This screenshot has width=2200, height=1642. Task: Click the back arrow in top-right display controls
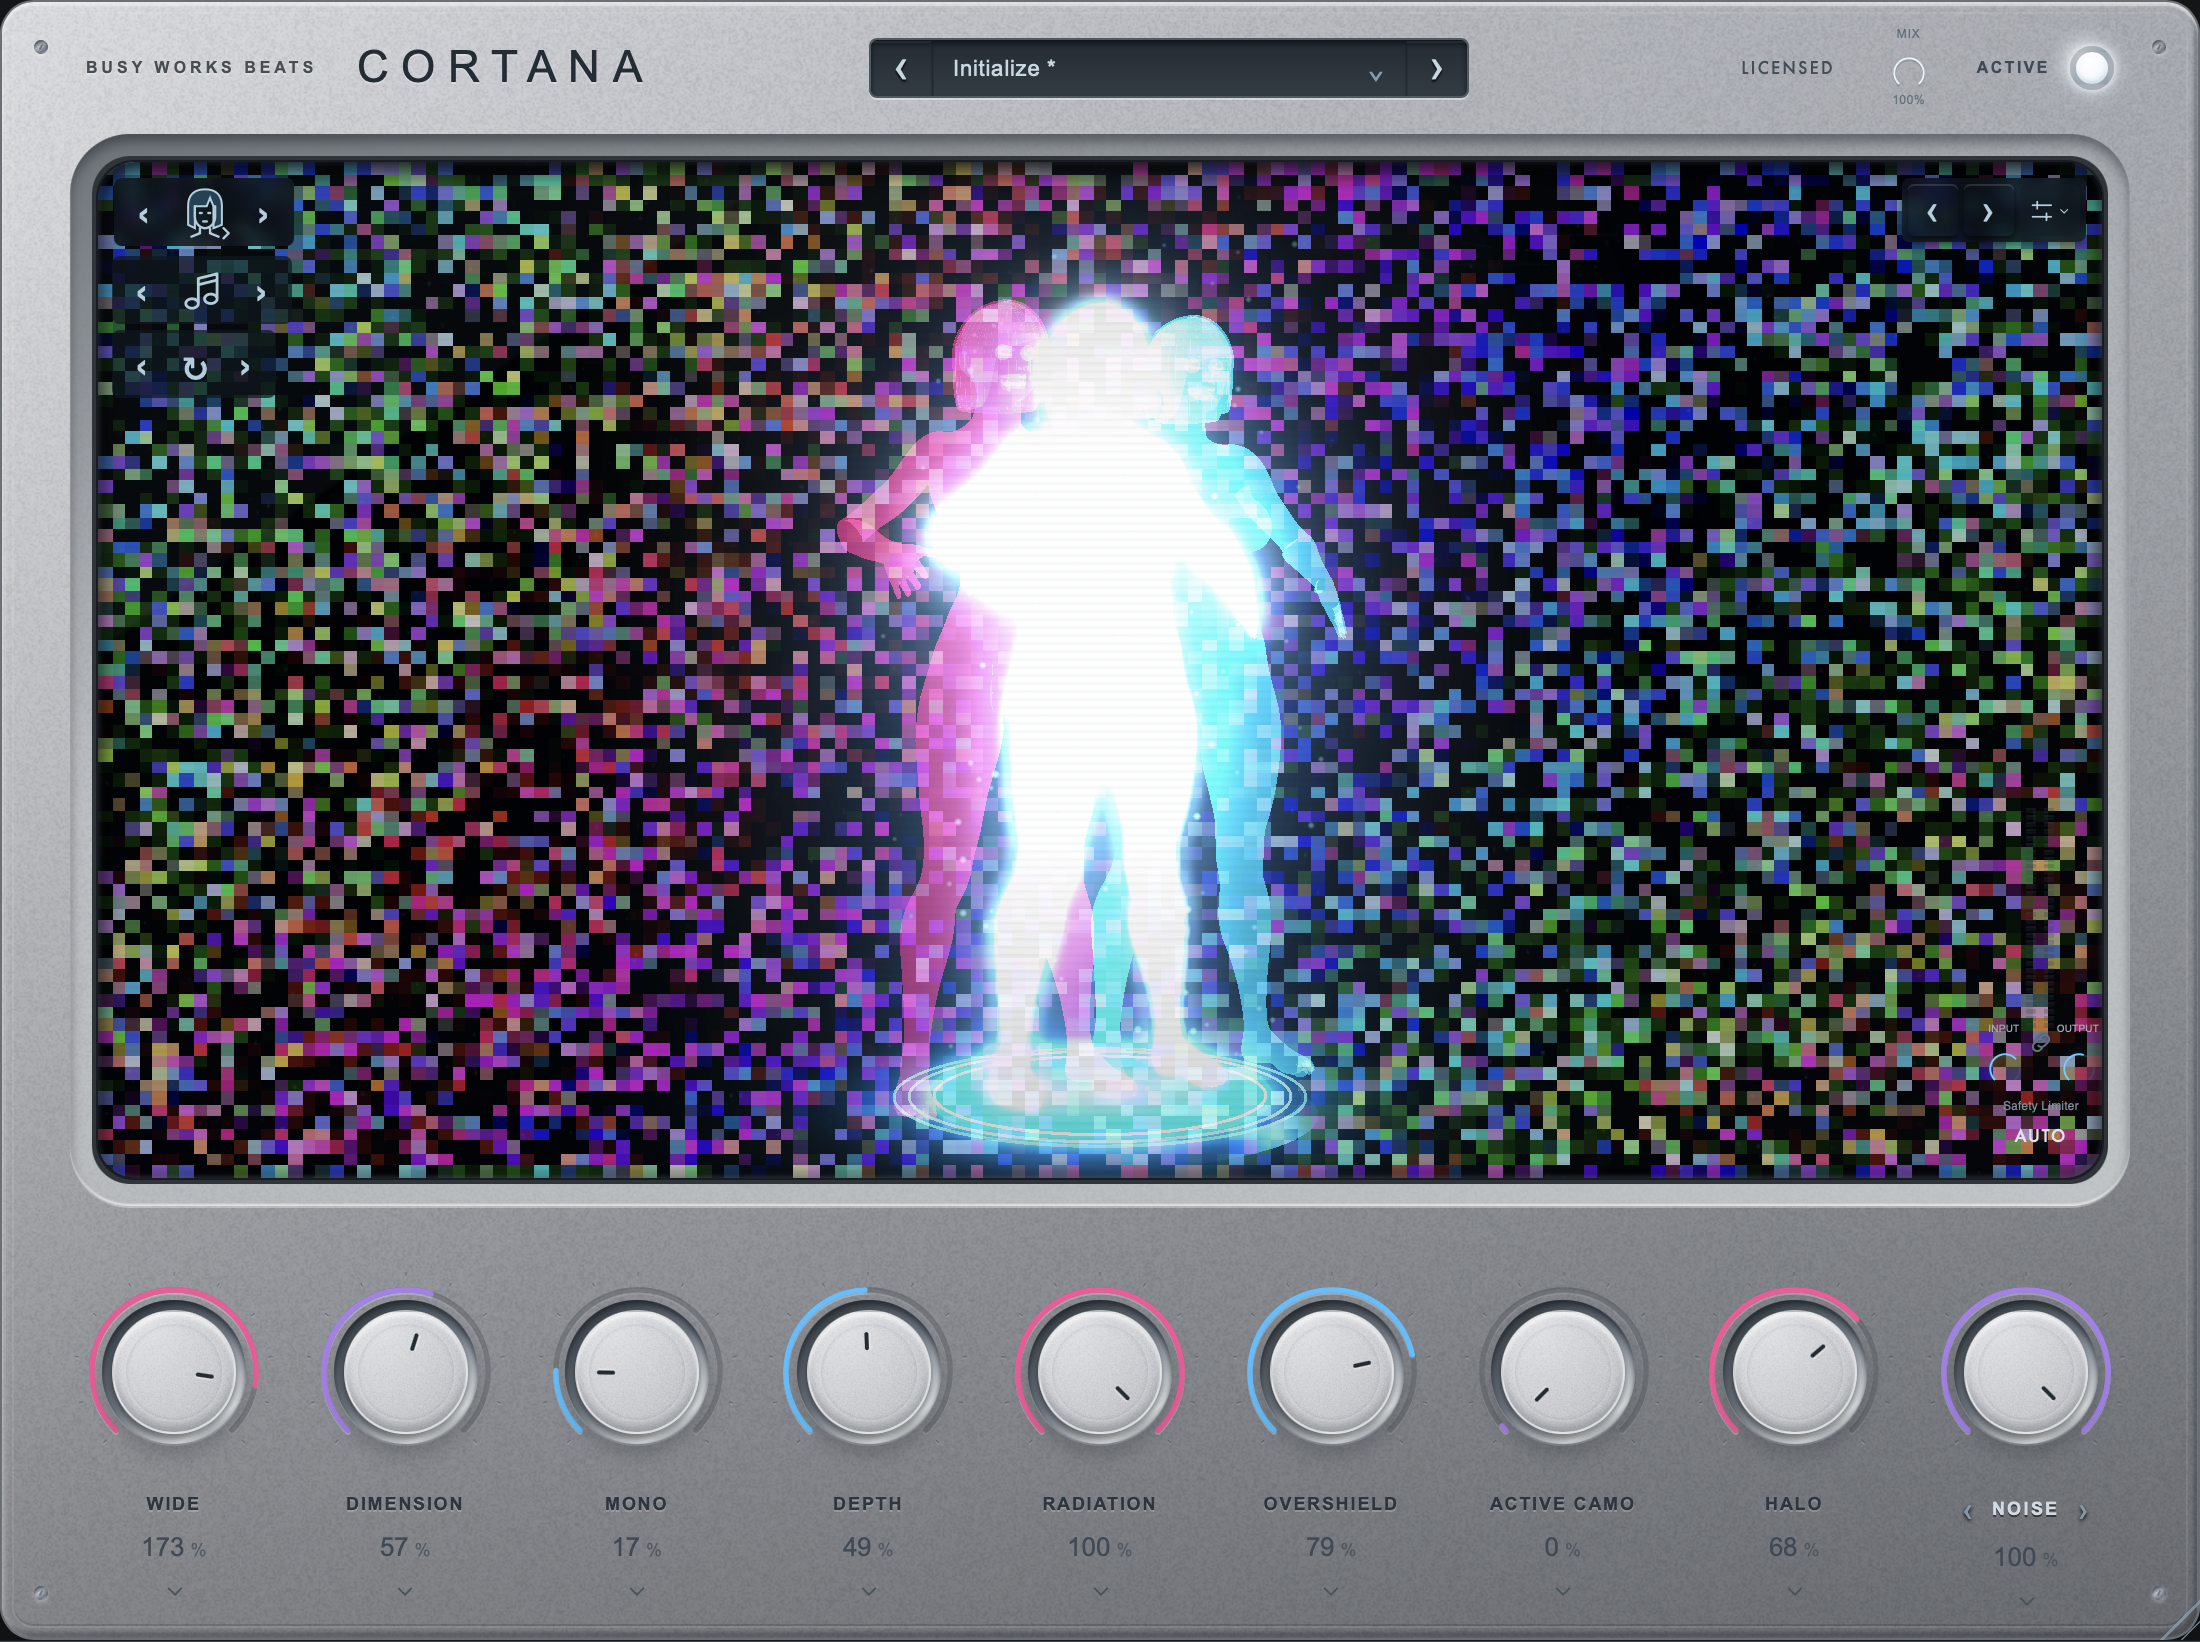coord(1933,212)
